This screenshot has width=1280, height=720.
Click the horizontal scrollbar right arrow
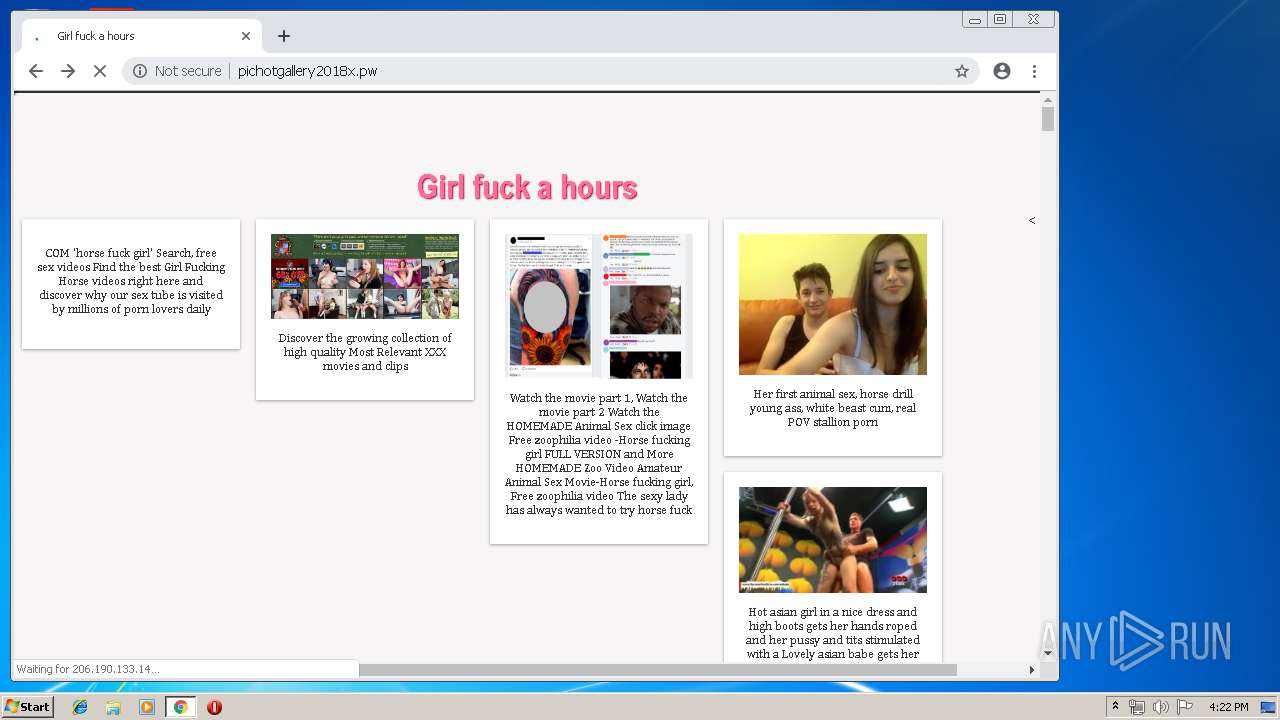tap(1033, 669)
